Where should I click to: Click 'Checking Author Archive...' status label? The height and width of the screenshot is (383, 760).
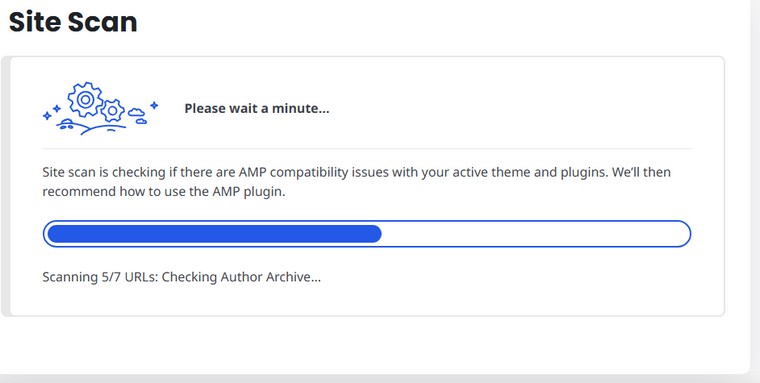pos(241,277)
